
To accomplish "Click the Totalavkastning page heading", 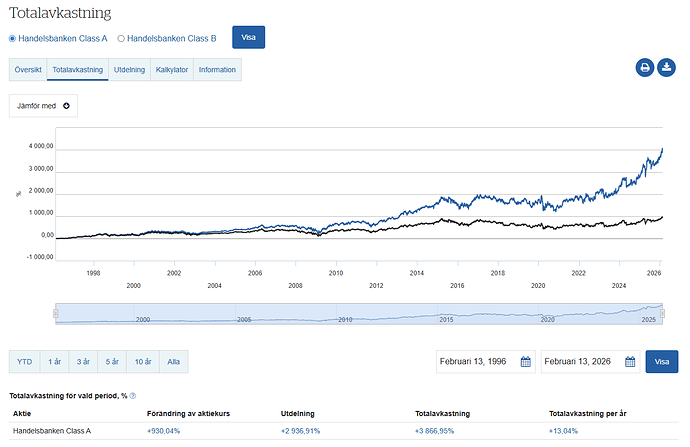I will point(60,13).
